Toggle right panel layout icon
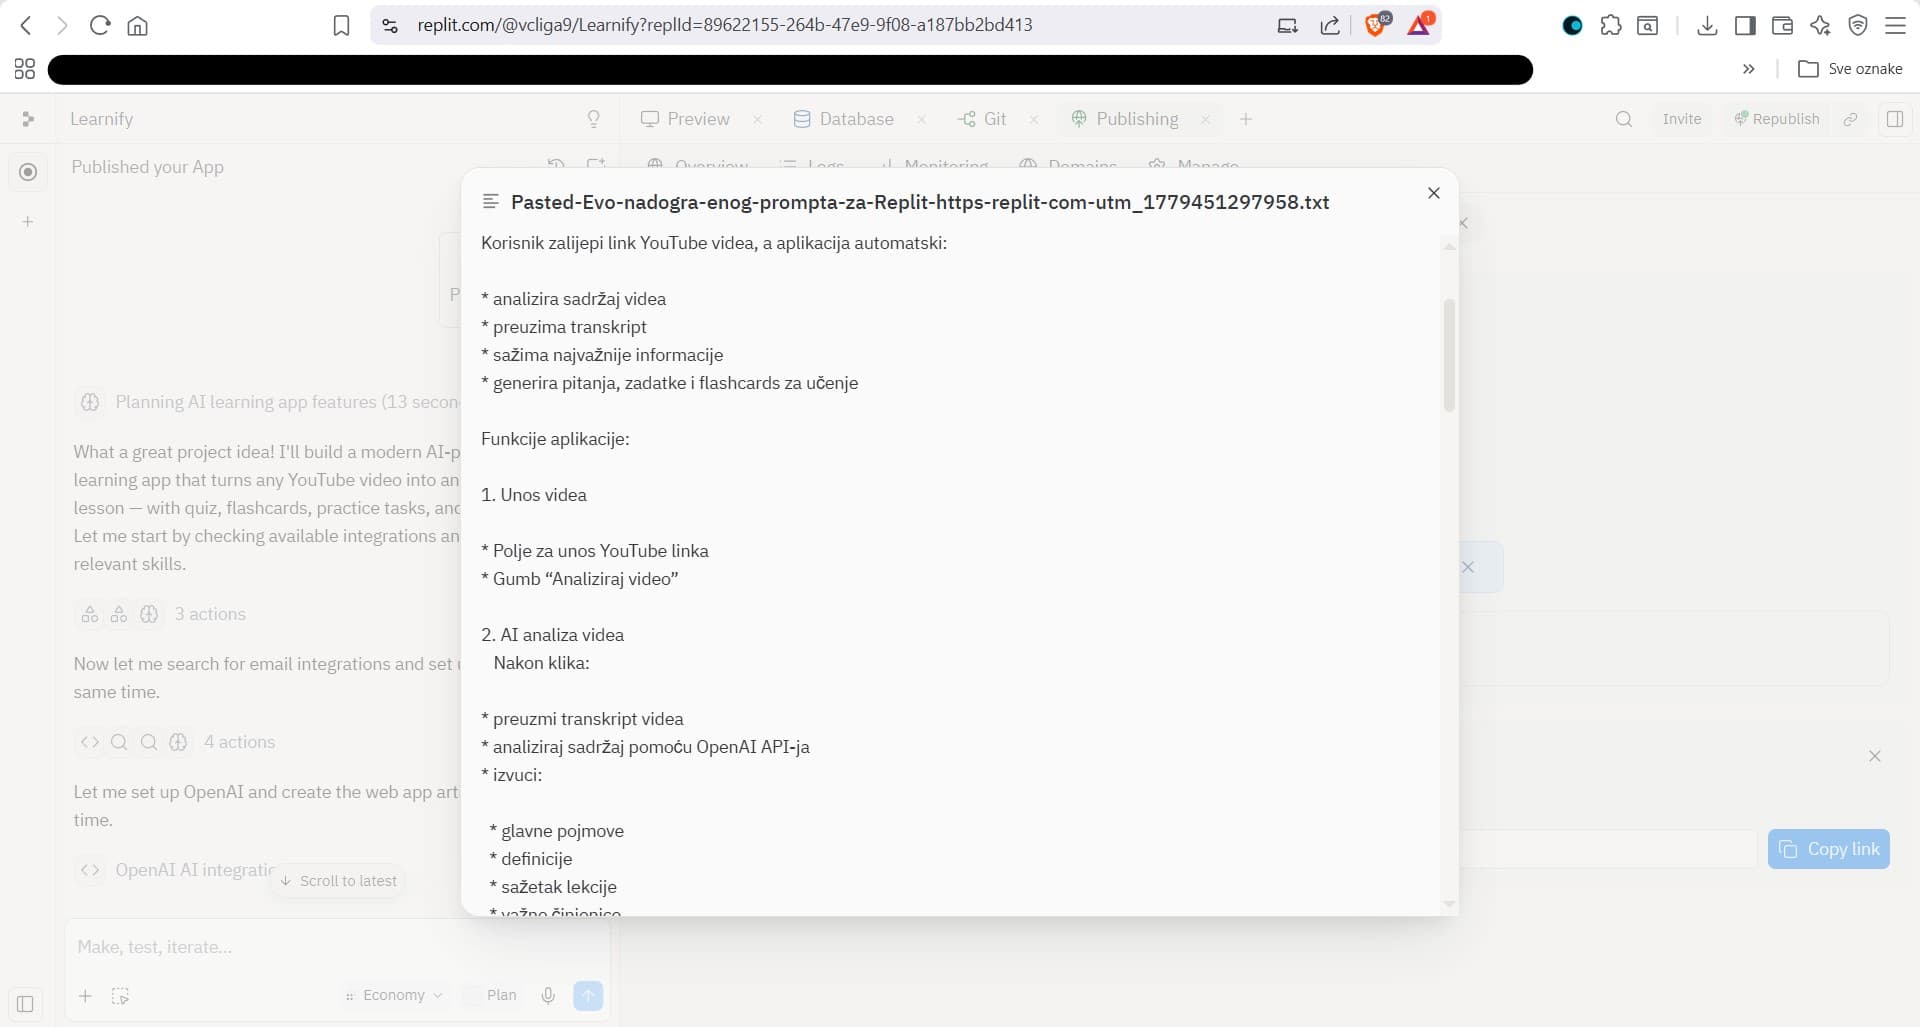 [1895, 119]
